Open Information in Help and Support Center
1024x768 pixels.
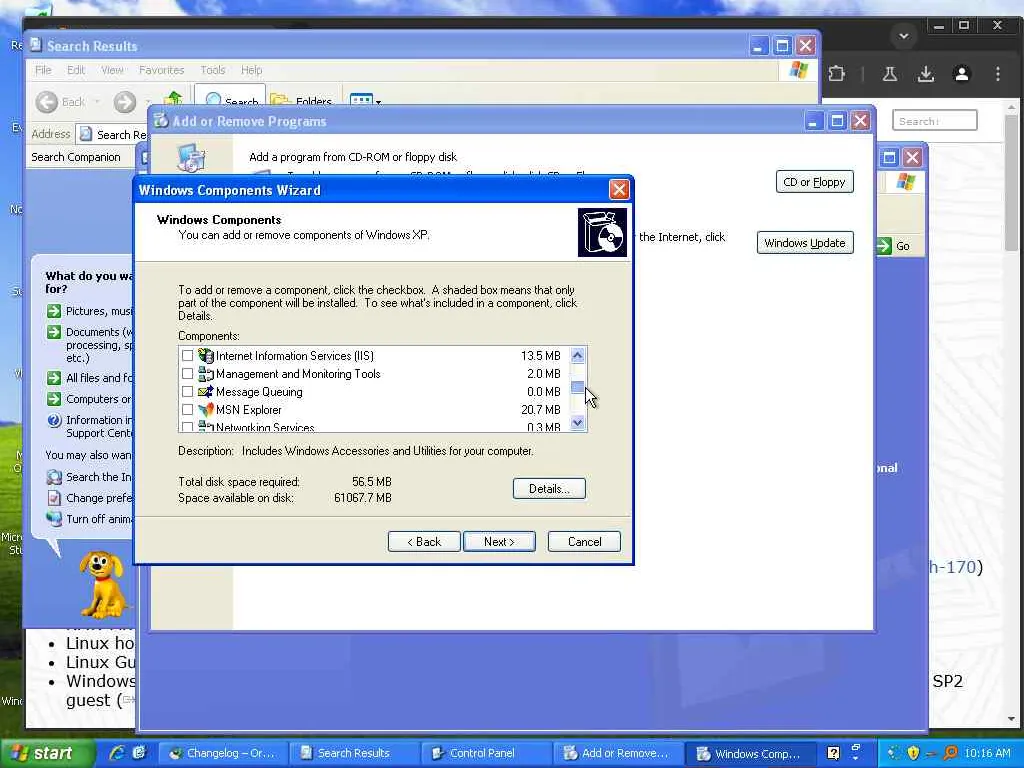(55, 421)
